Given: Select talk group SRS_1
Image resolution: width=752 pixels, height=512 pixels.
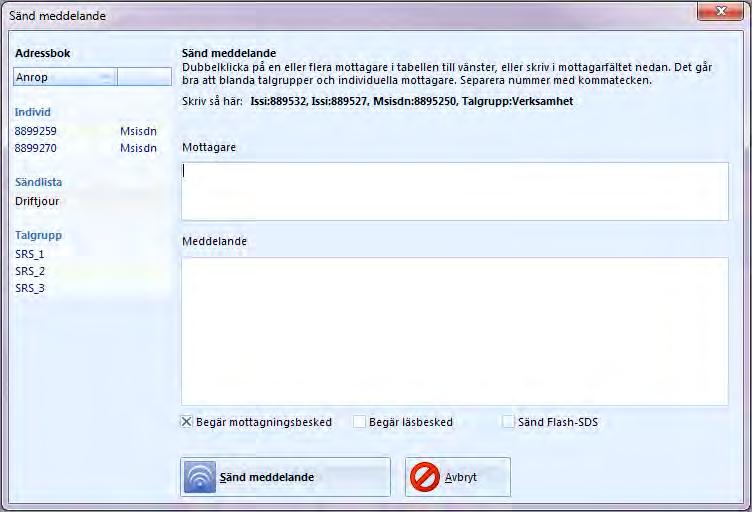Looking at the screenshot, I should pos(30,254).
